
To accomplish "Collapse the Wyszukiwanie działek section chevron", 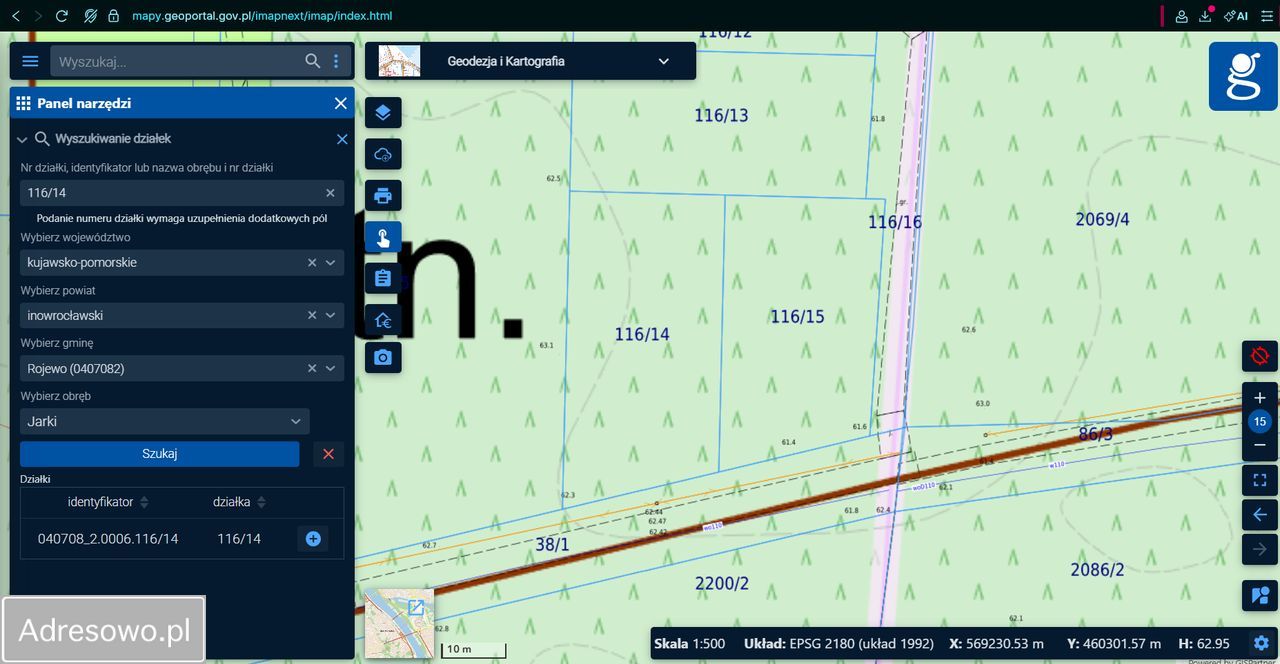I will pyautogui.click(x=22, y=140).
